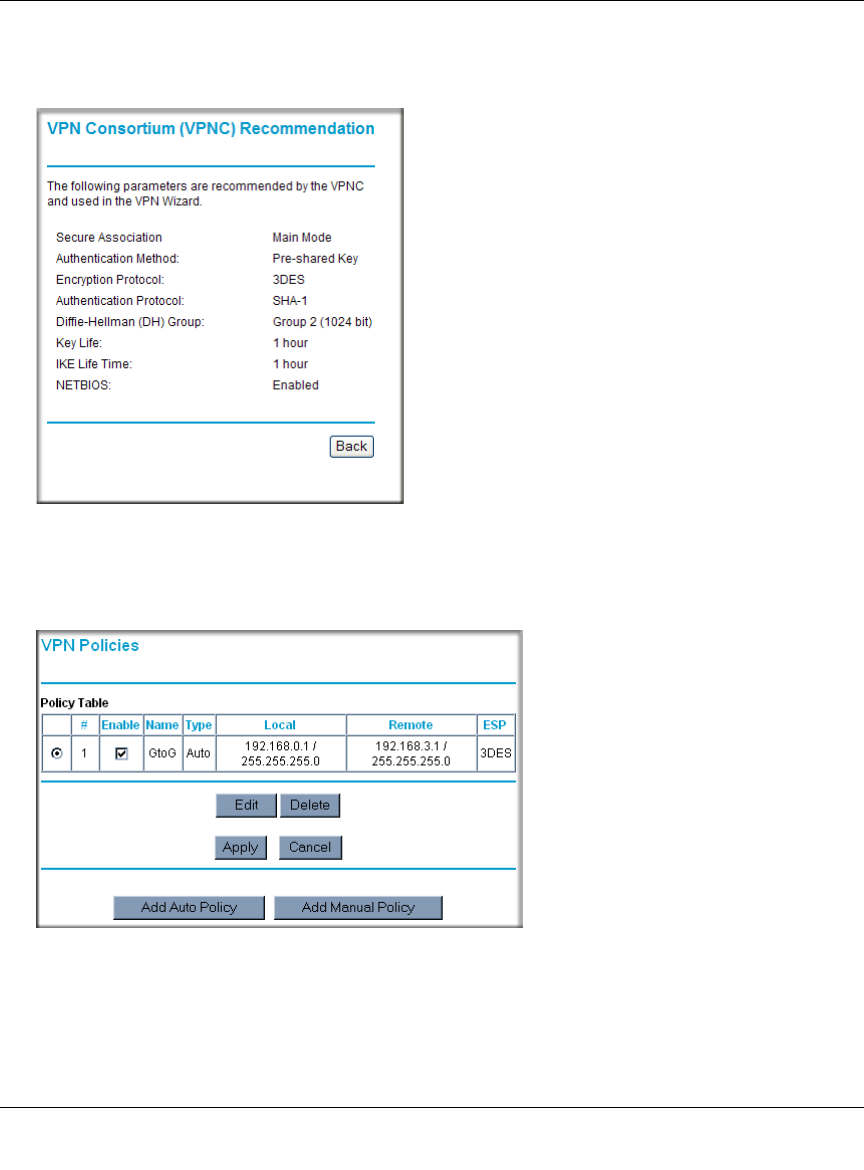Click the Pre-shared Key value
This screenshot has width=864, height=1170.
315,259
